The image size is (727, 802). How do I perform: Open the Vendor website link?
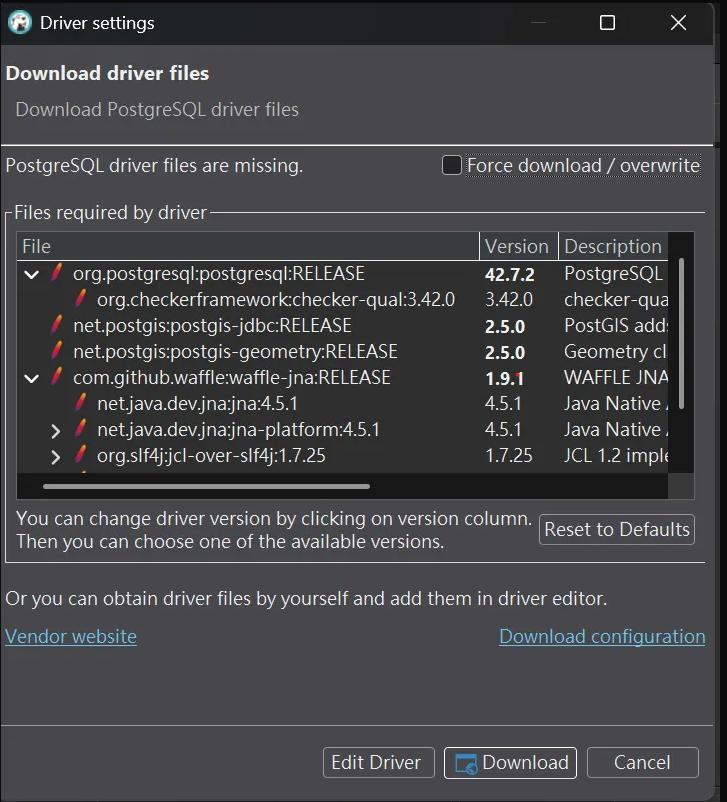tap(71, 636)
